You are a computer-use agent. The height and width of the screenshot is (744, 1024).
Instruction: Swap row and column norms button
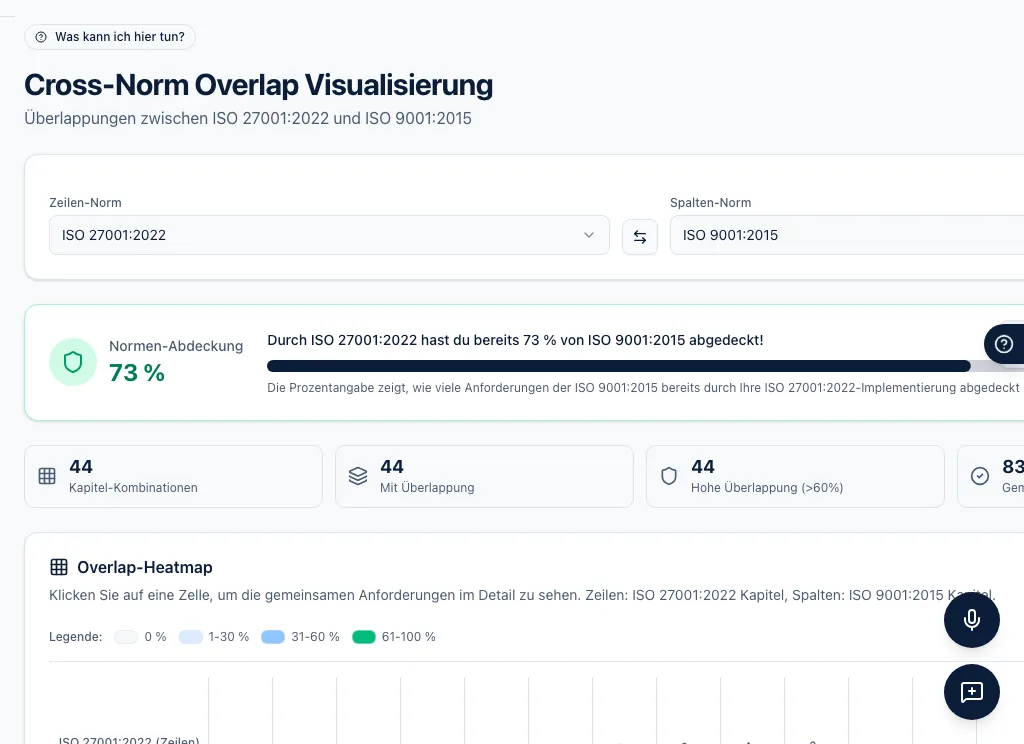pyautogui.click(x=640, y=237)
